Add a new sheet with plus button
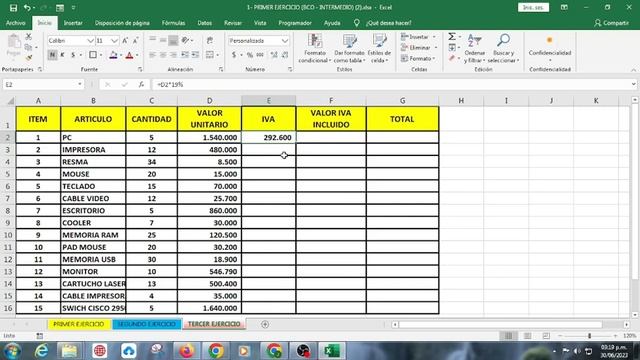Screen dimensions: 640x360 pyautogui.click(x=265, y=324)
